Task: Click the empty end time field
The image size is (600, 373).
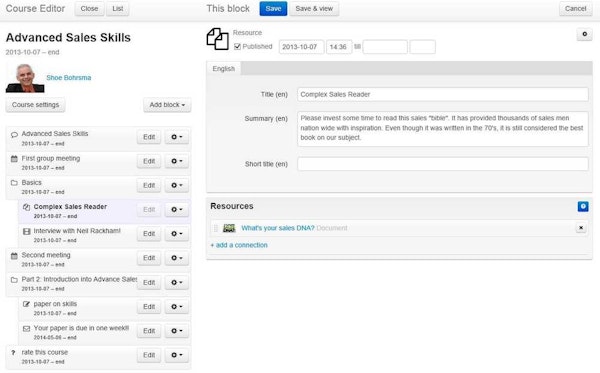Action: tap(422, 47)
